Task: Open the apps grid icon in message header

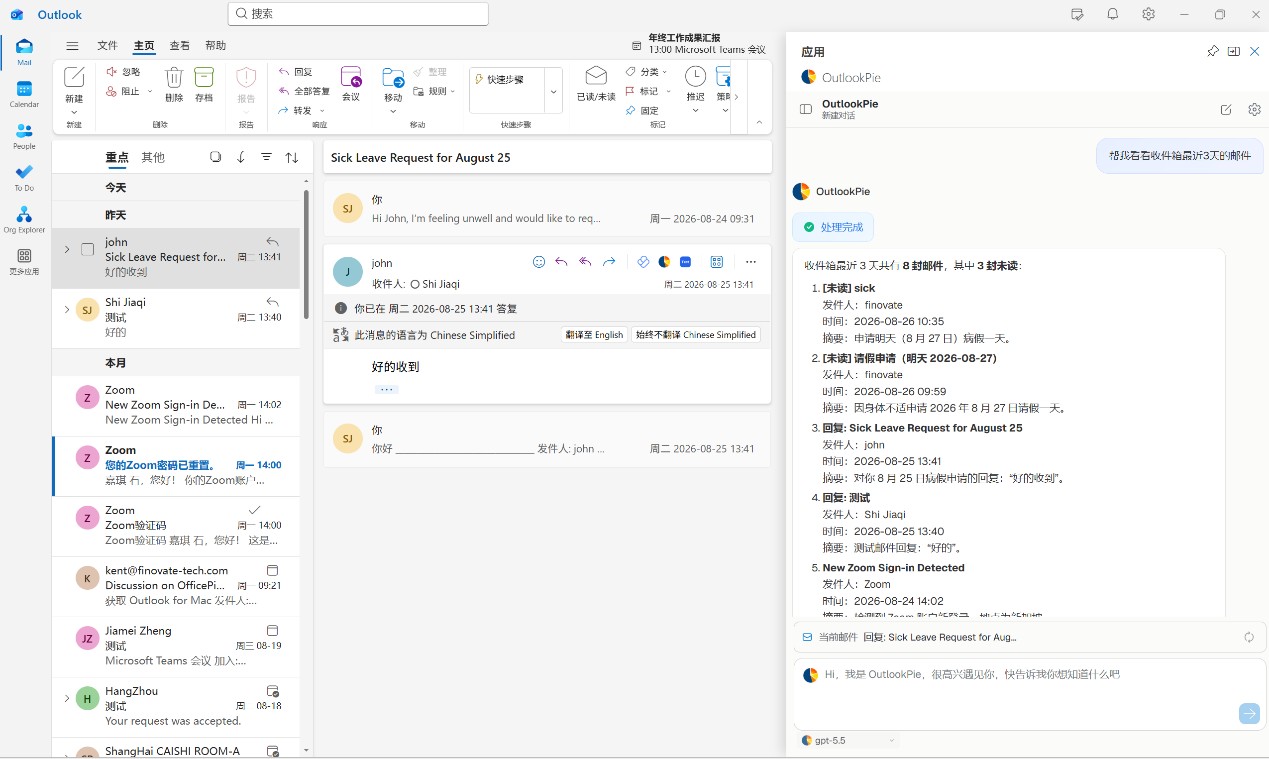Action: (x=717, y=262)
